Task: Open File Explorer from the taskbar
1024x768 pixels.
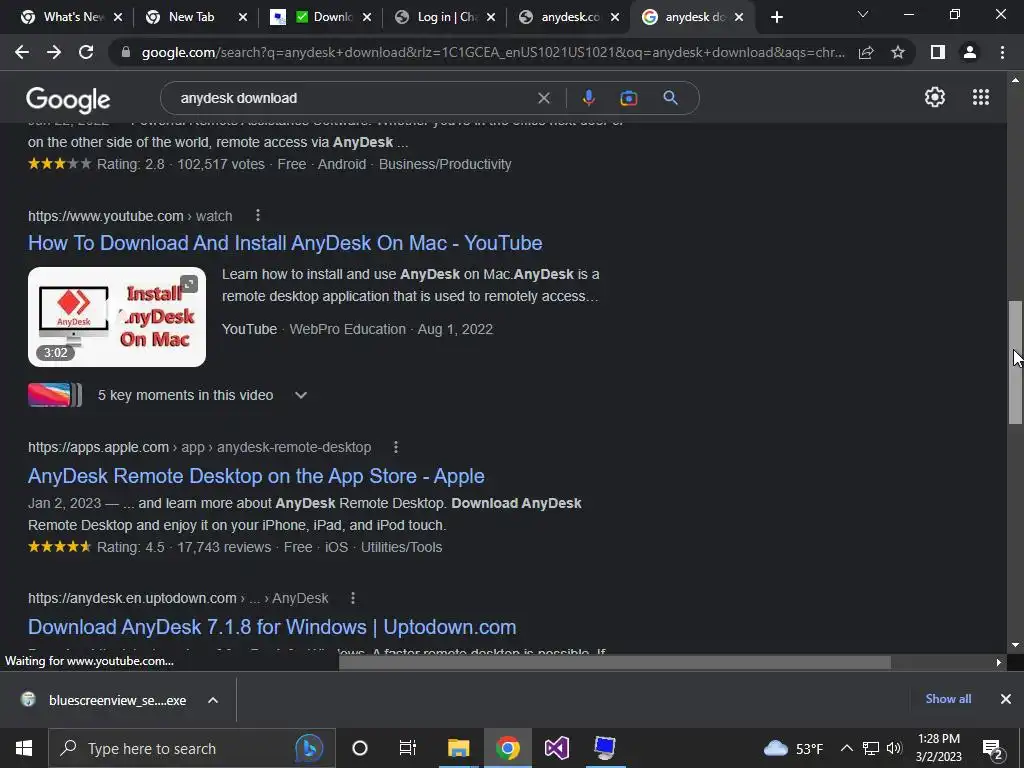Action: point(458,748)
